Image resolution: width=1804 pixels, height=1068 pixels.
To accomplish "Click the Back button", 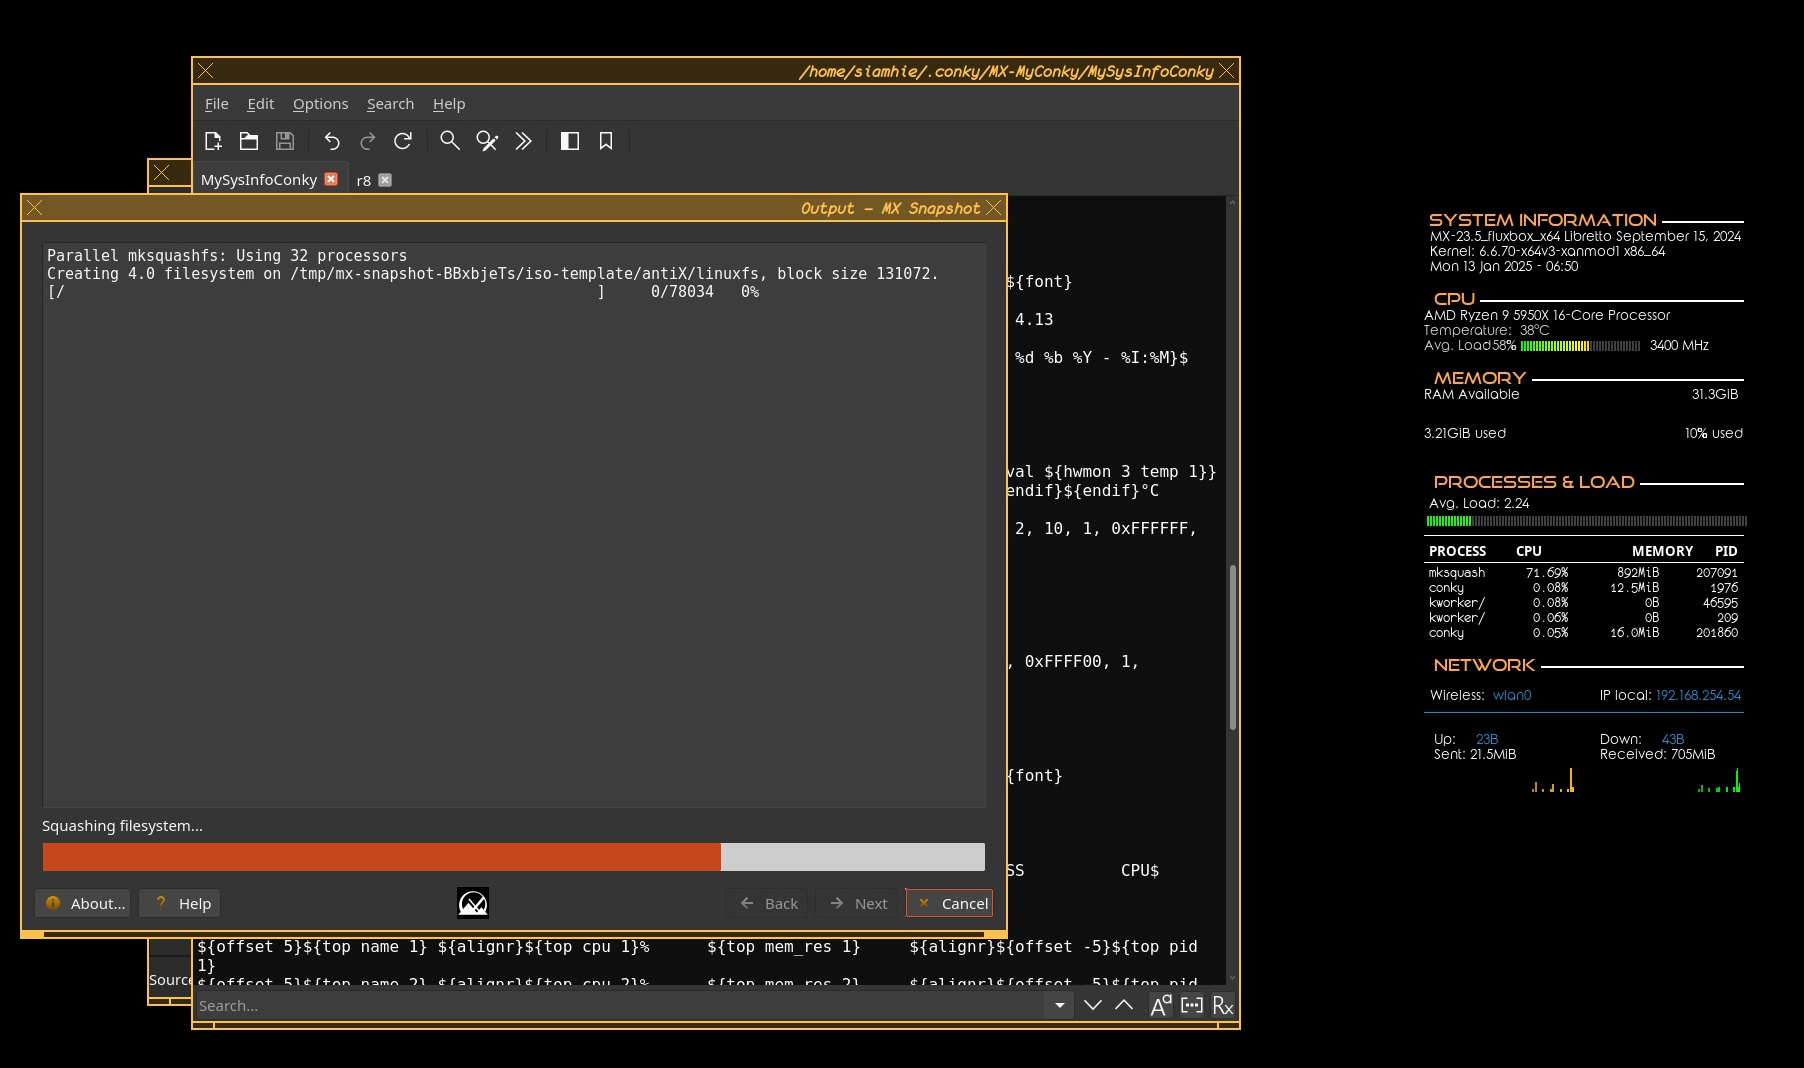I will (x=767, y=903).
